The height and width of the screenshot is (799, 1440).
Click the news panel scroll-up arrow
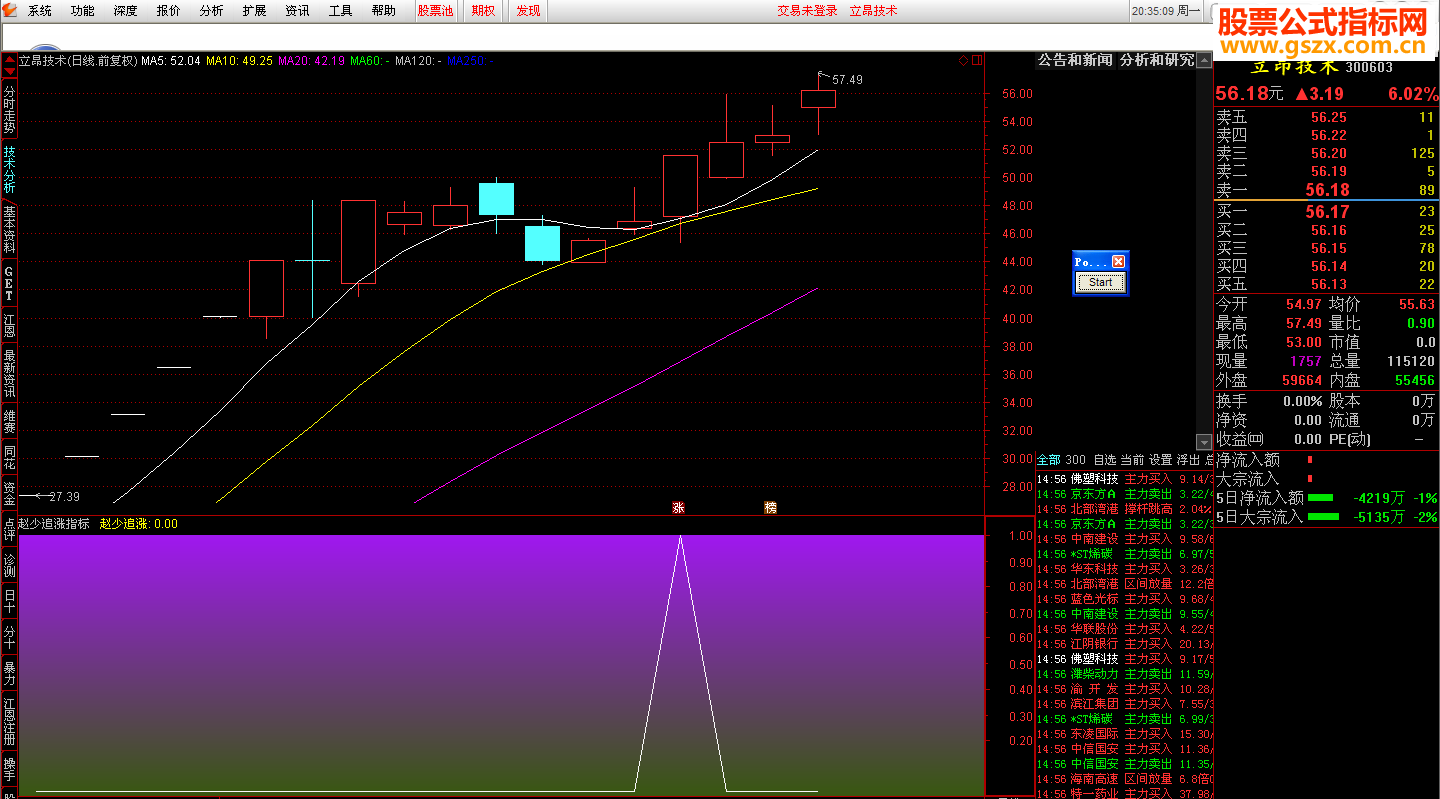1204,60
